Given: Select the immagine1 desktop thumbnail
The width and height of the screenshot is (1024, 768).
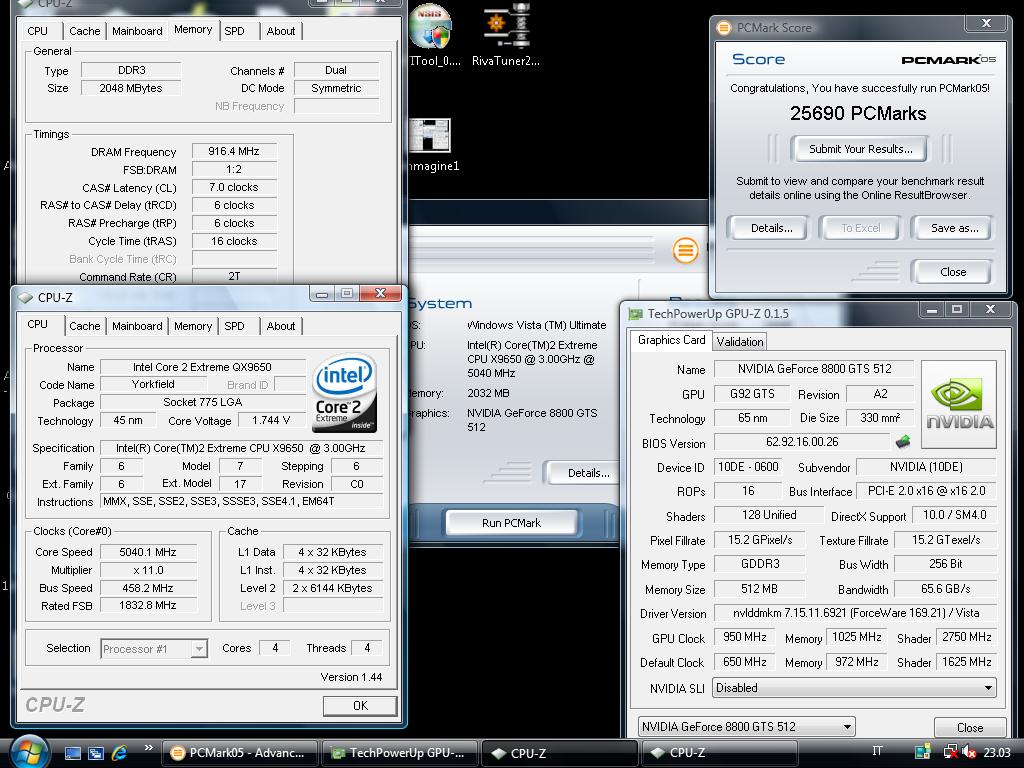Looking at the screenshot, I should click(x=432, y=145).
